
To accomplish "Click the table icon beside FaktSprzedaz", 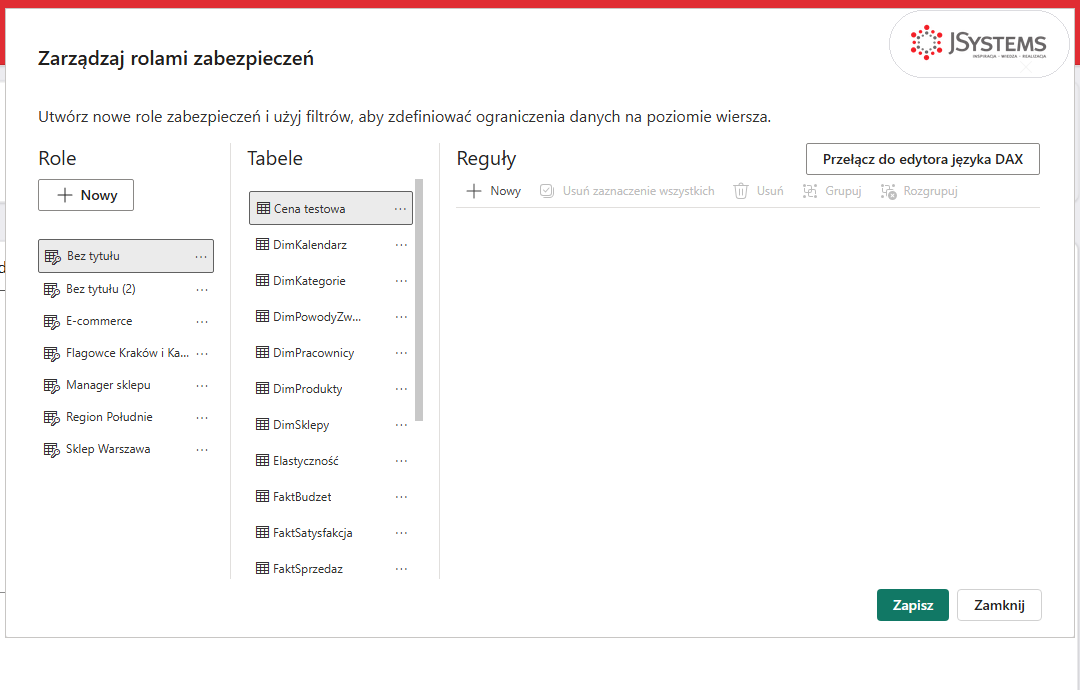I will [262, 568].
